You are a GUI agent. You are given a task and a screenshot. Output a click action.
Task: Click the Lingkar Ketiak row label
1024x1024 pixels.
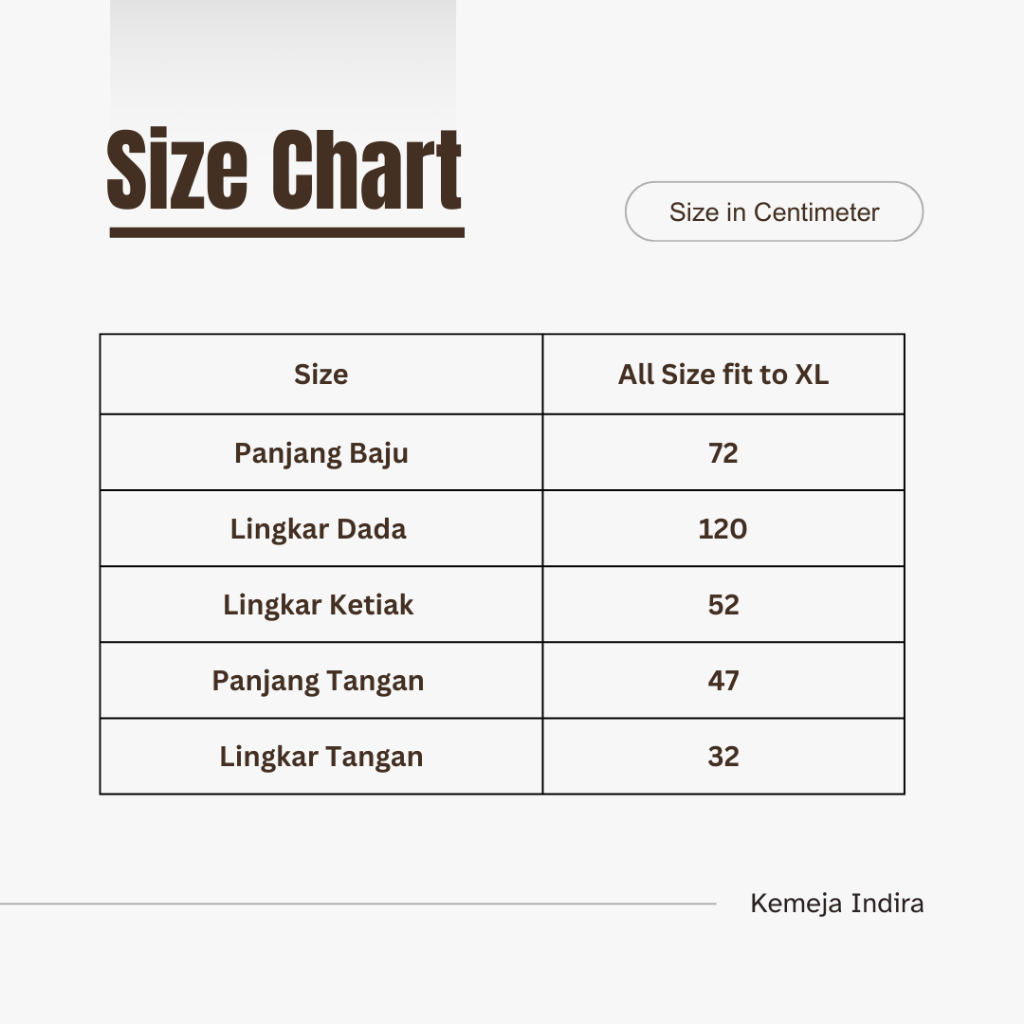[x=318, y=605]
